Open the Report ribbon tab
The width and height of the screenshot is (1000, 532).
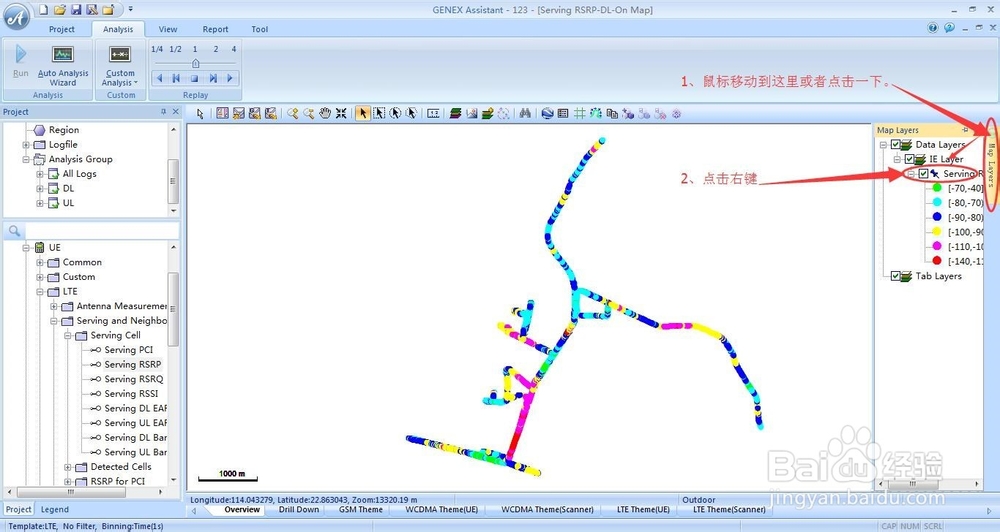coord(216,29)
